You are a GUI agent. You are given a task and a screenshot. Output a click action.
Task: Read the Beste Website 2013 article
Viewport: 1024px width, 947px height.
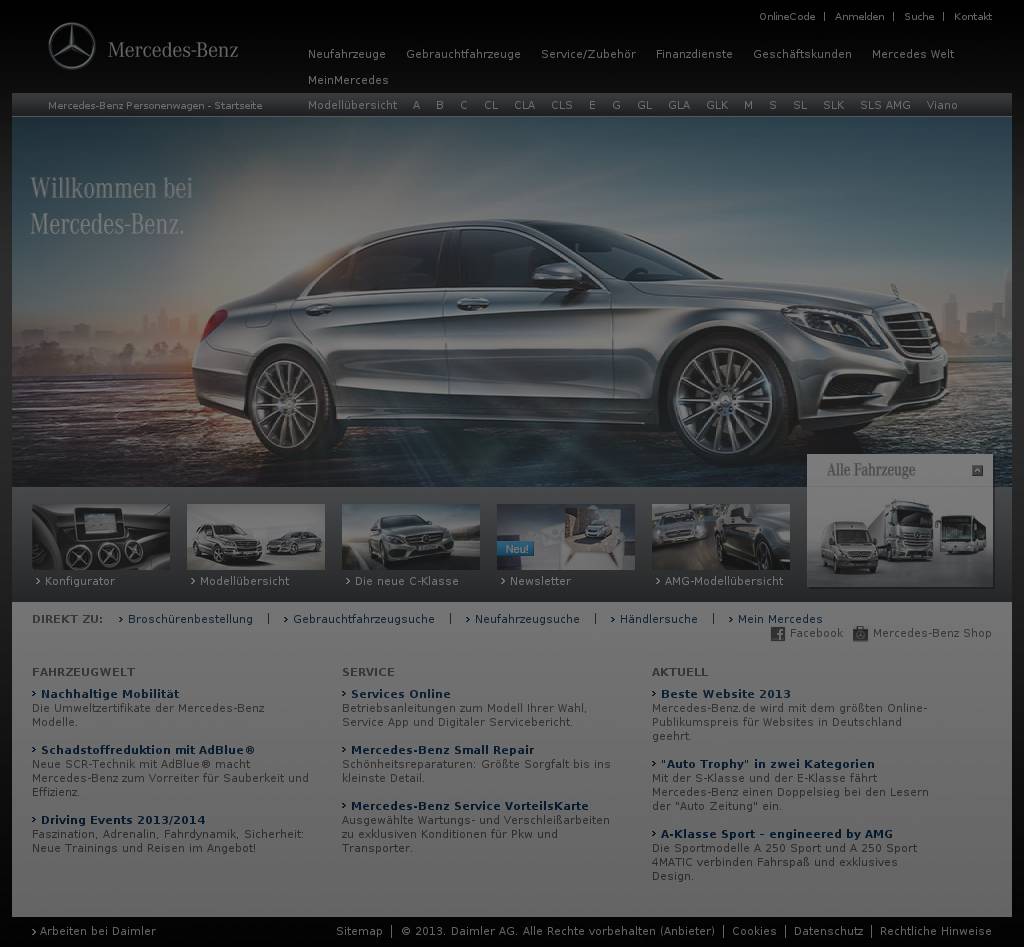pos(725,694)
